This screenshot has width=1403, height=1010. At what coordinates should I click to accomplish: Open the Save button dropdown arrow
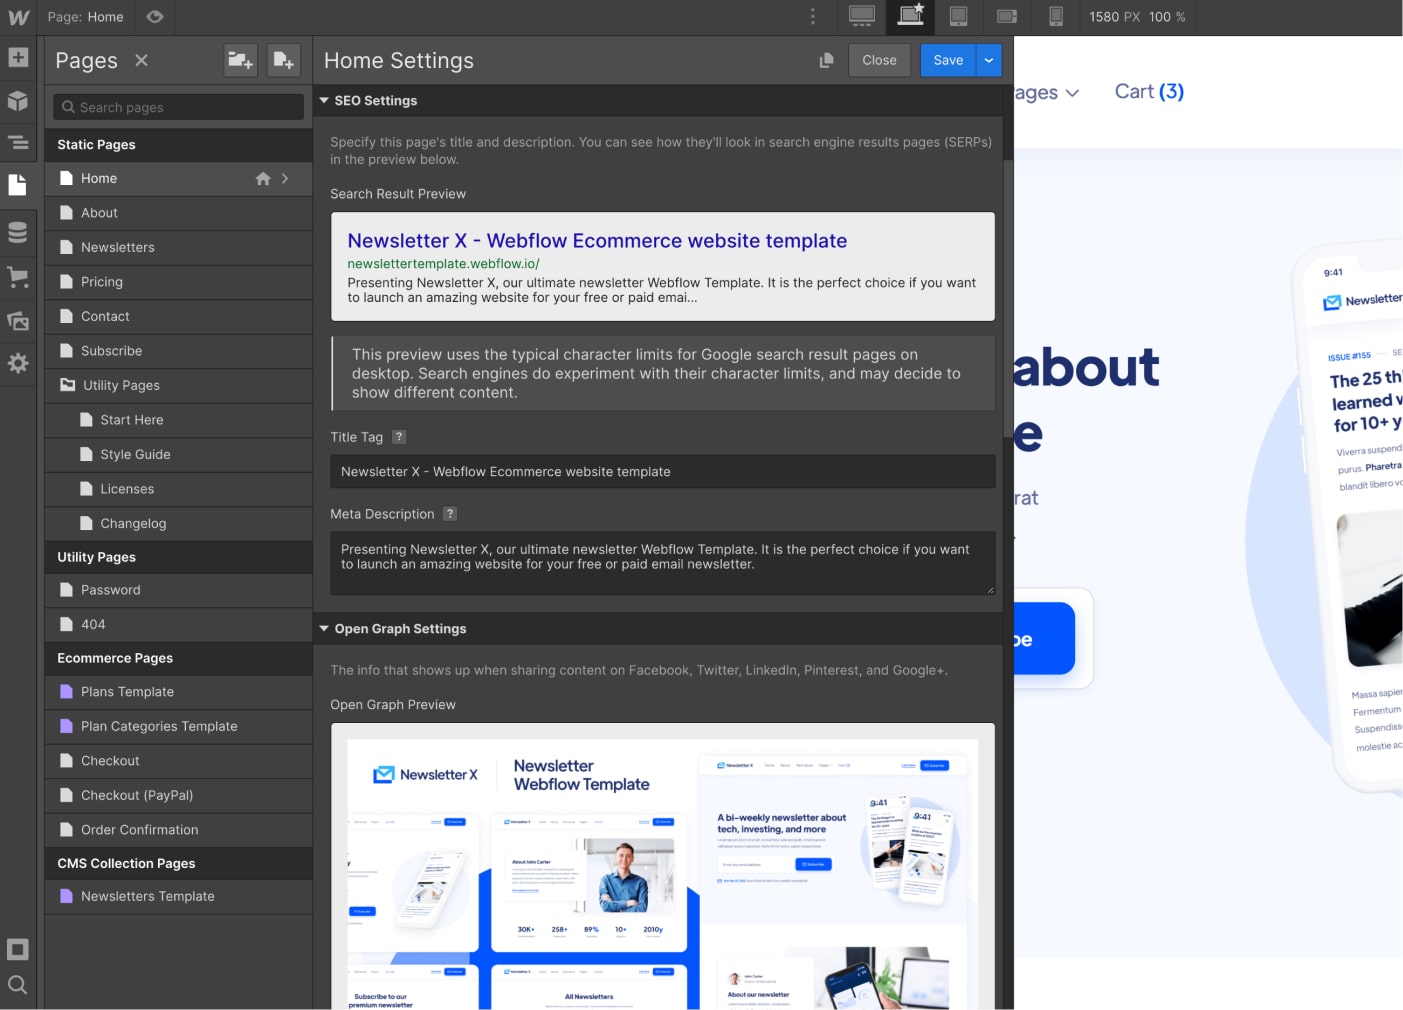tap(988, 60)
